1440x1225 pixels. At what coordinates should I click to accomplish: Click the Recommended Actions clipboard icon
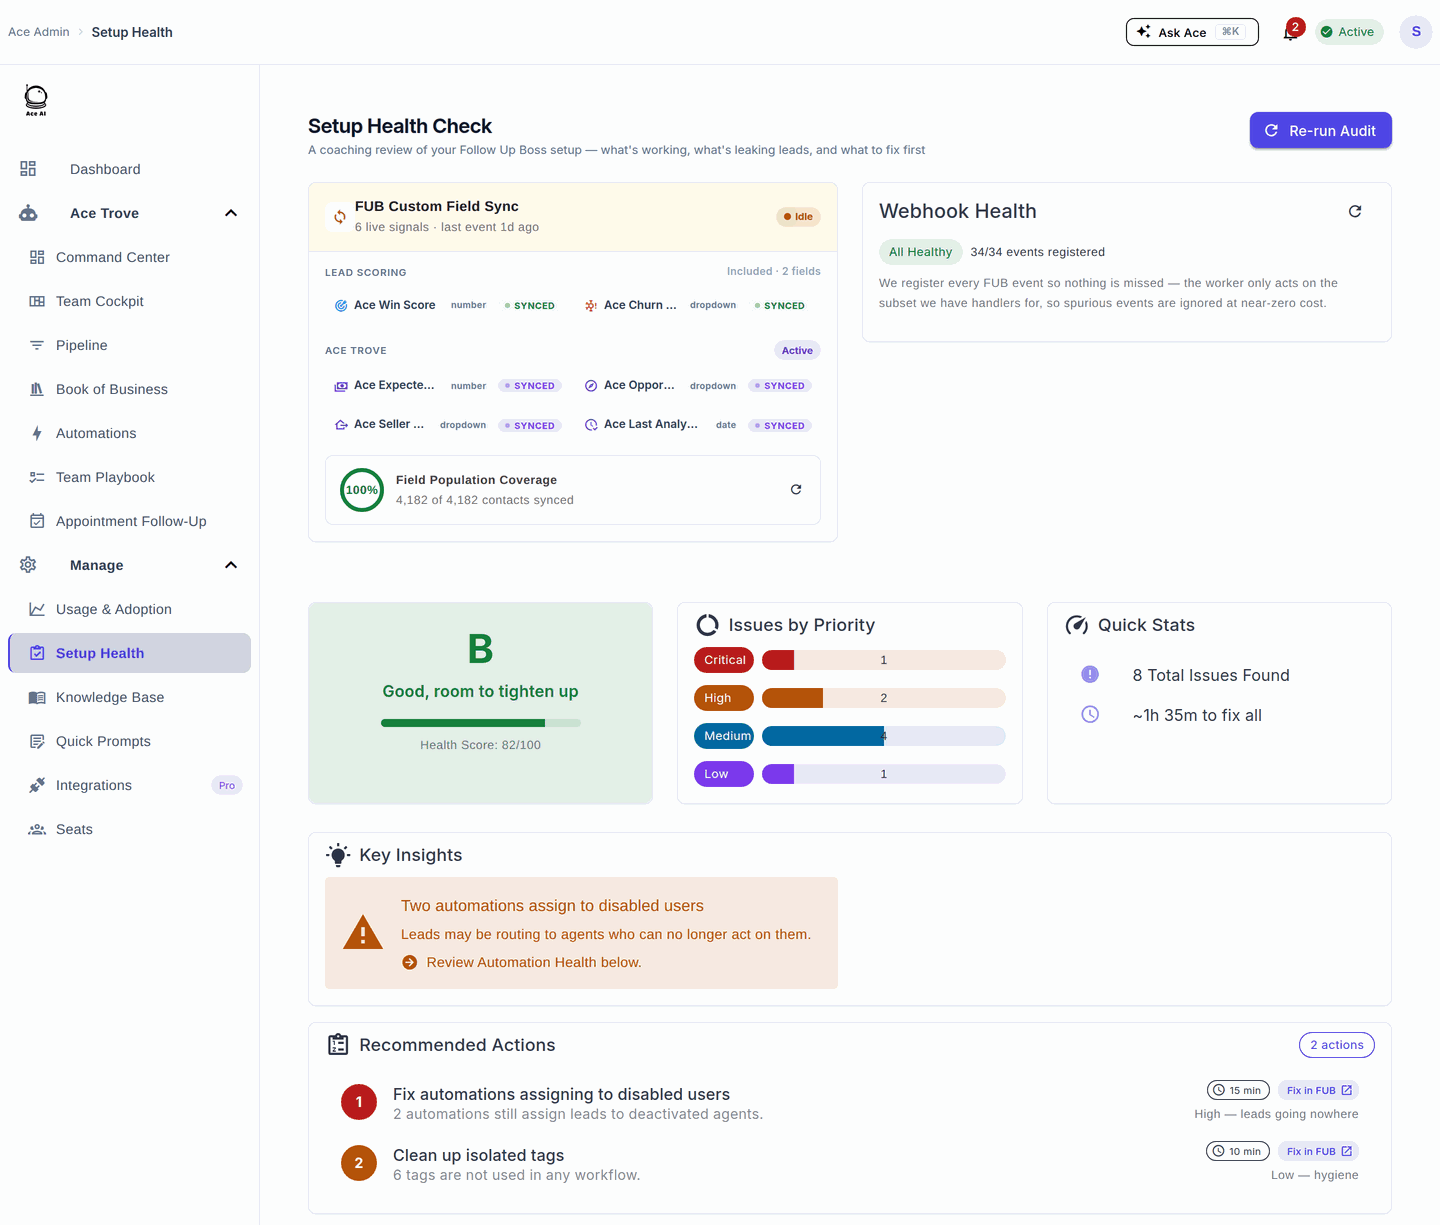coord(338,1045)
